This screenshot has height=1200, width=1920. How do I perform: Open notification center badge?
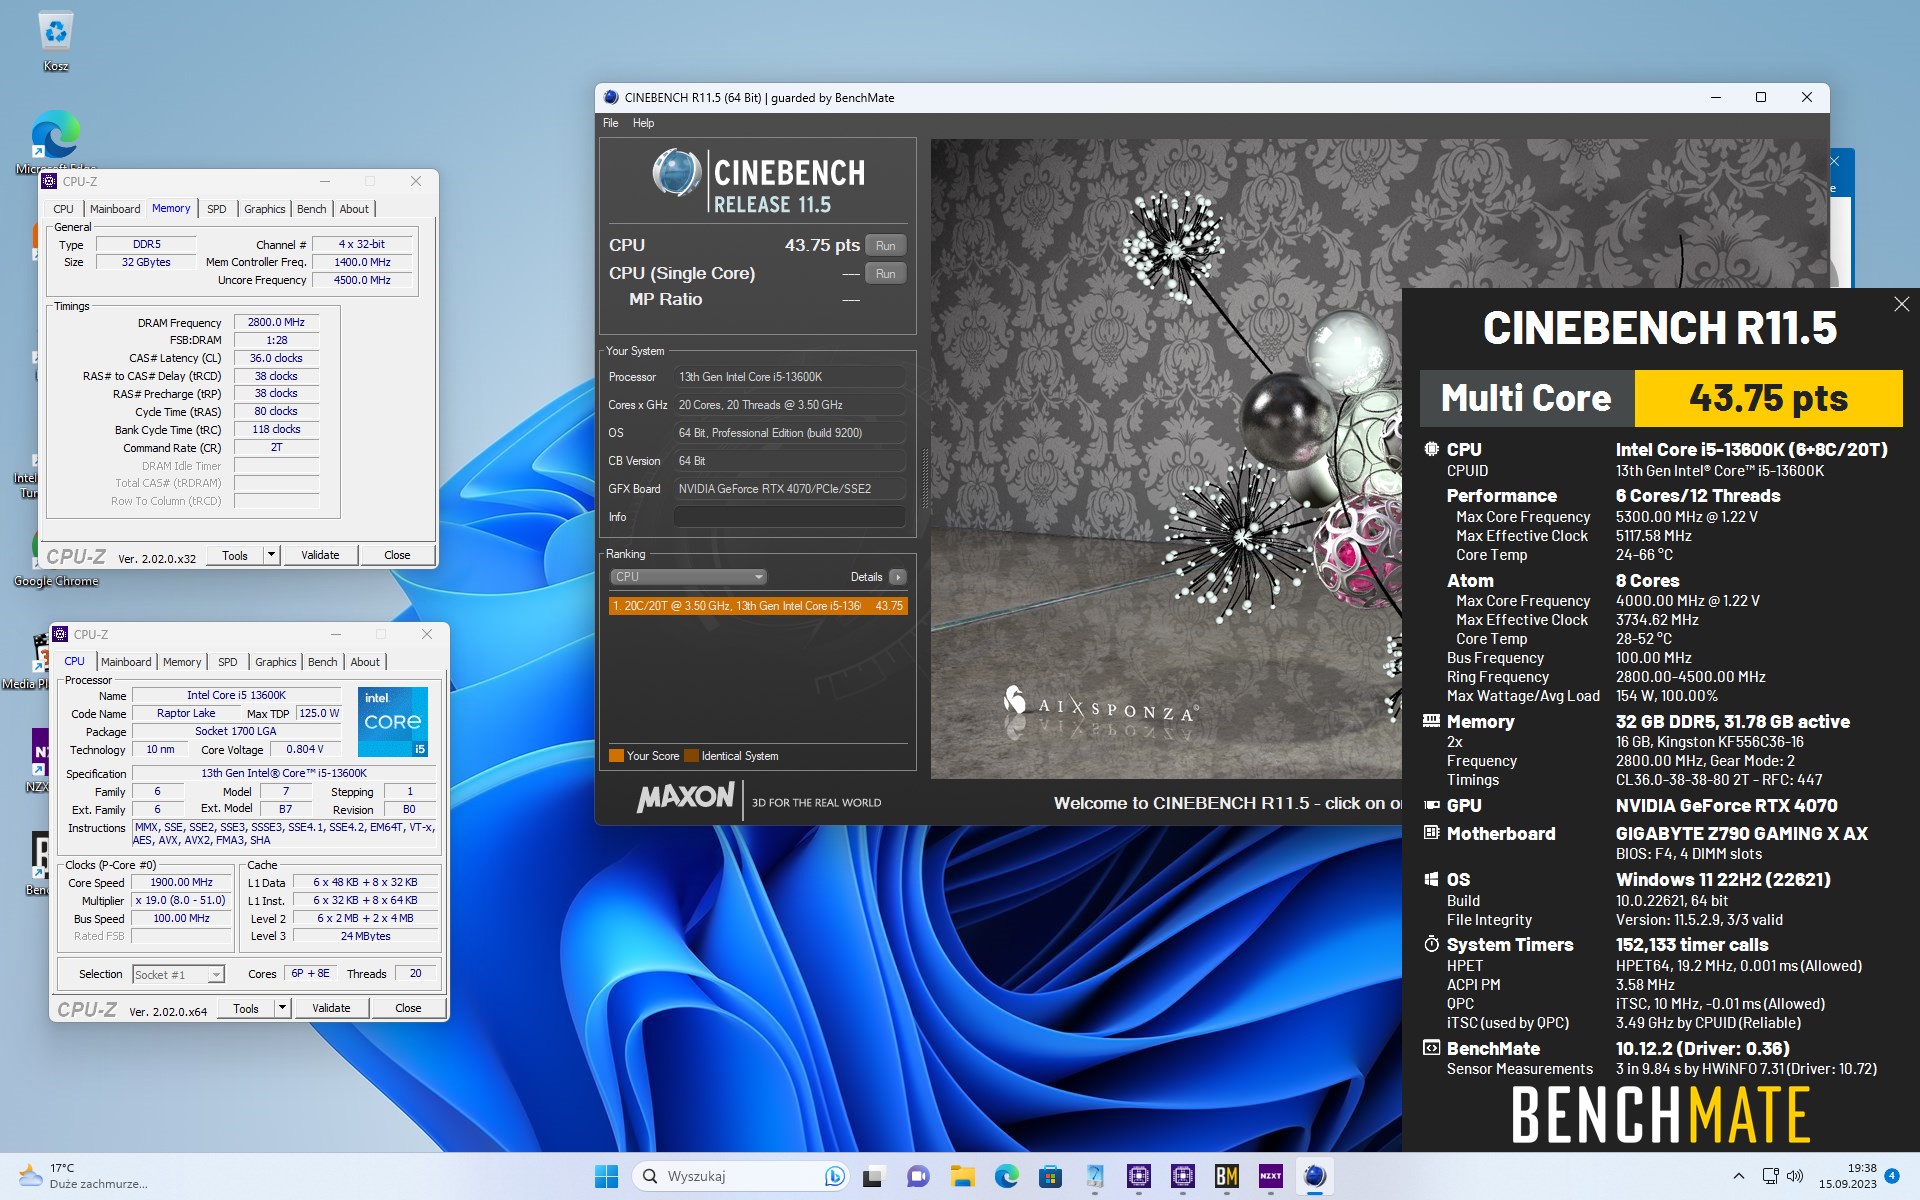(x=1891, y=1176)
